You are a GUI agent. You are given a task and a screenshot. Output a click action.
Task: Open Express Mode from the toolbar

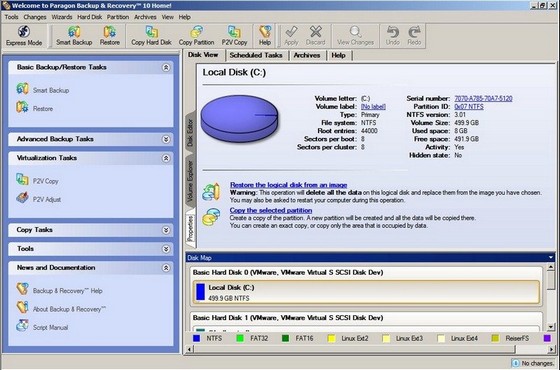pos(24,36)
